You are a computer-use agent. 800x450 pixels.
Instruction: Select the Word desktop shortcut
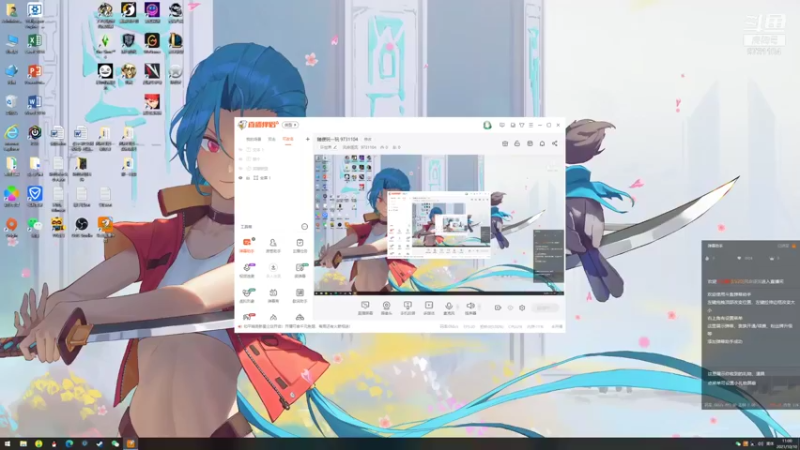(35, 105)
